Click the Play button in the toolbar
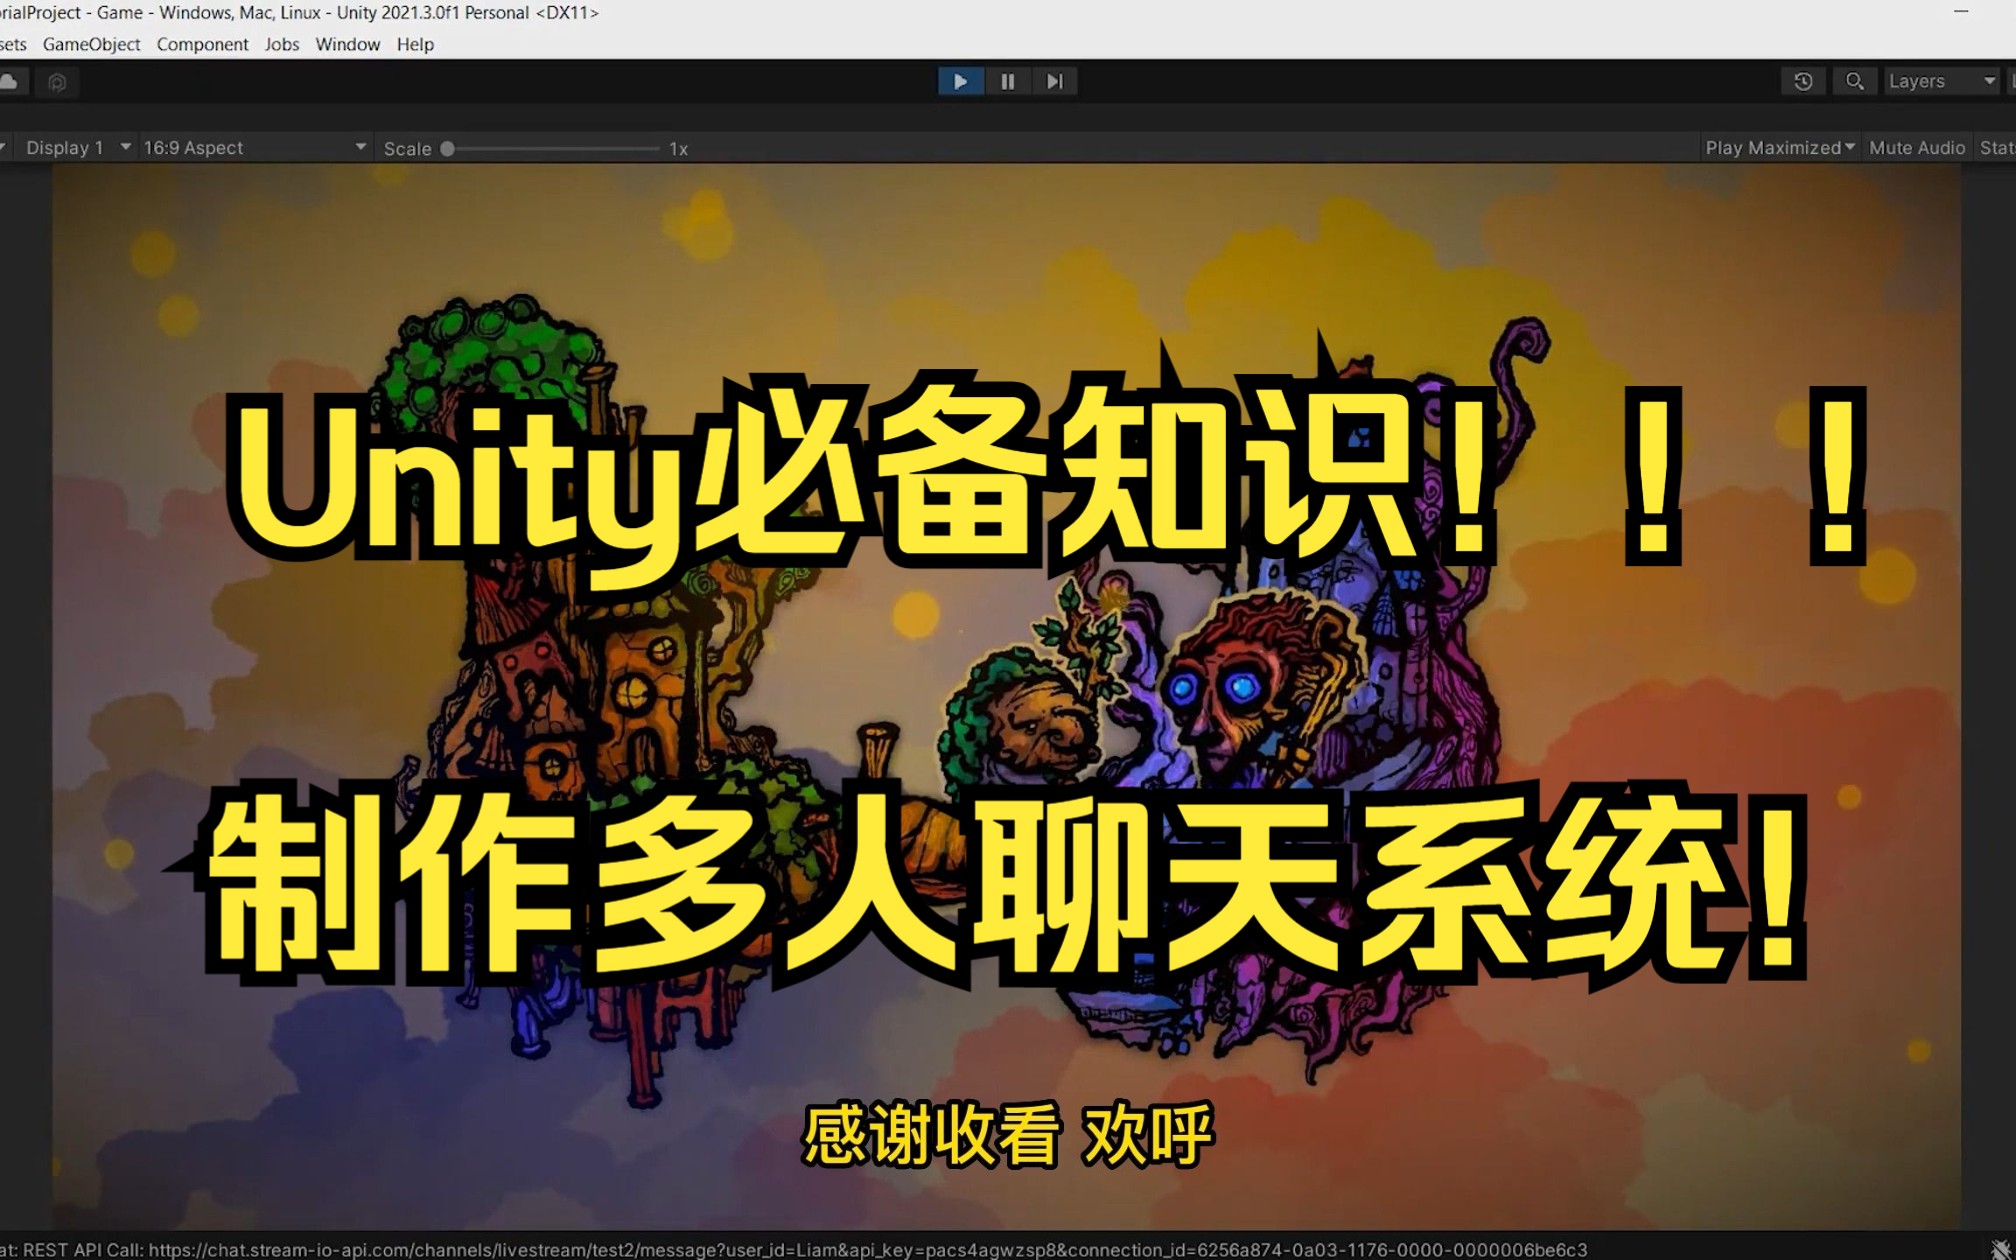Viewport: 2016px width, 1260px height. click(x=960, y=81)
